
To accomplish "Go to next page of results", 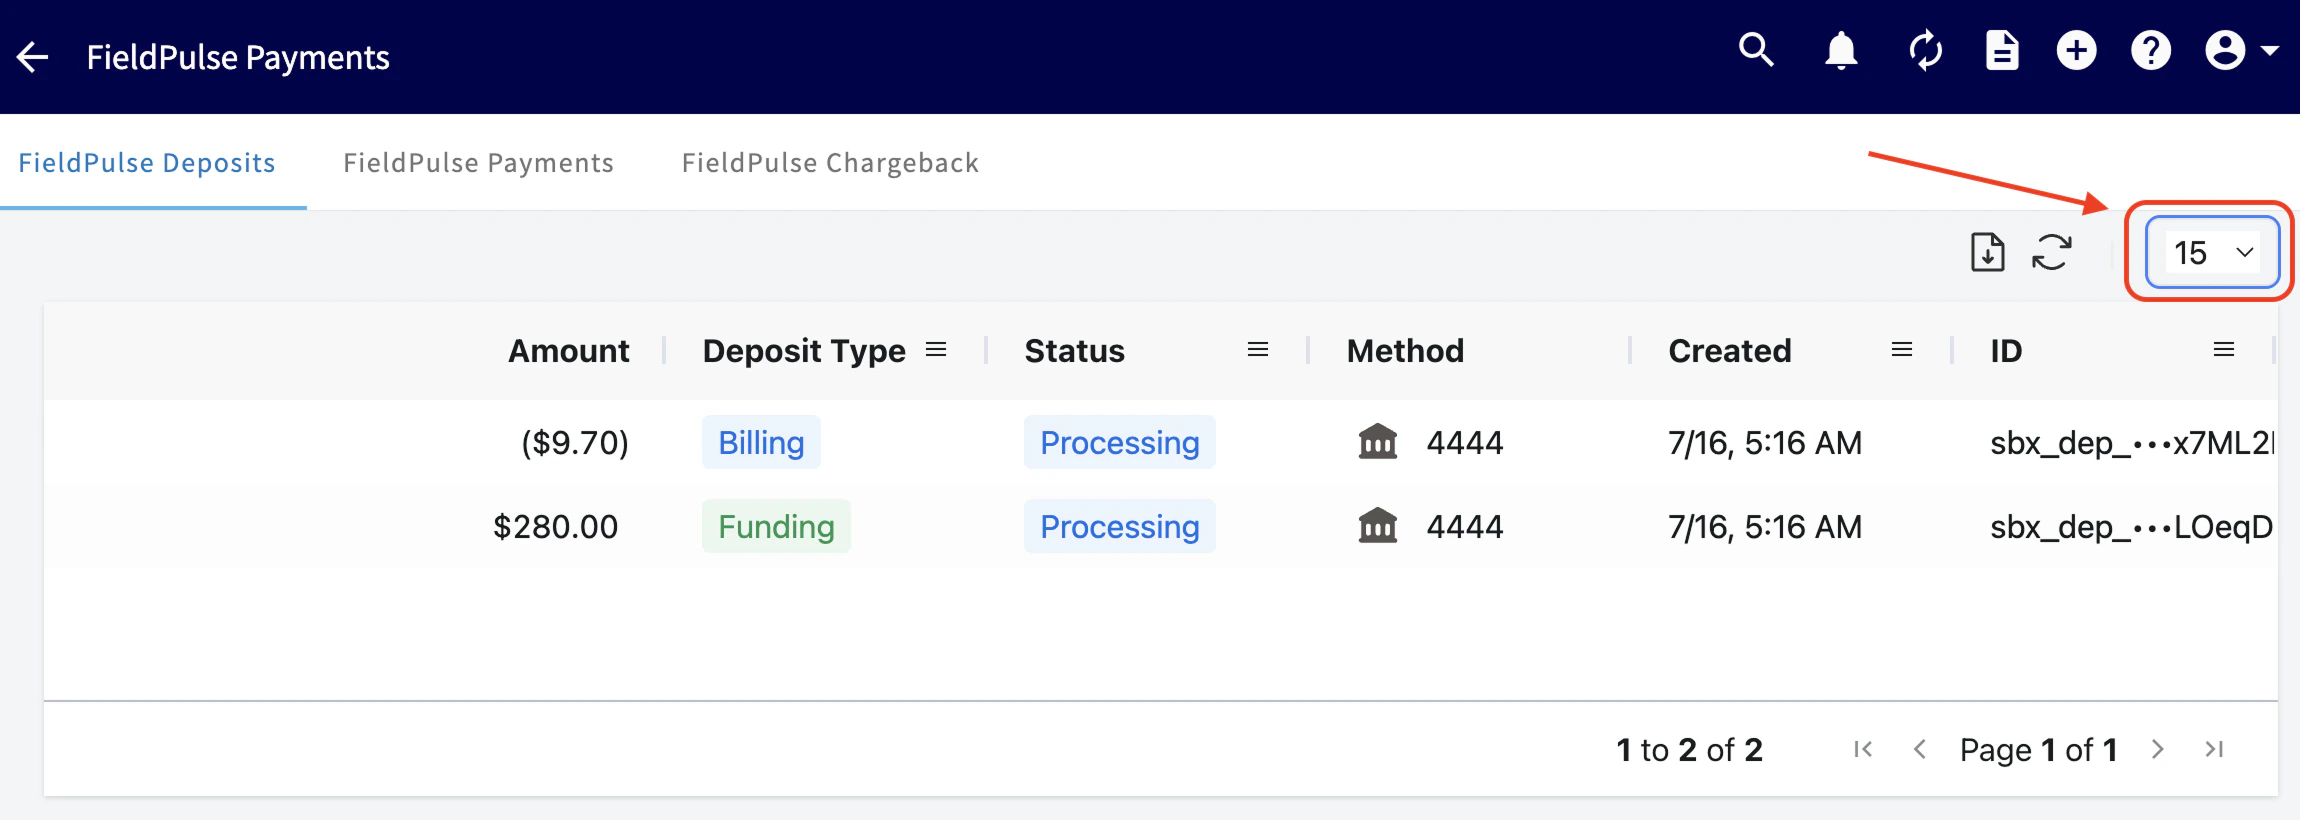I will [x=2158, y=749].
